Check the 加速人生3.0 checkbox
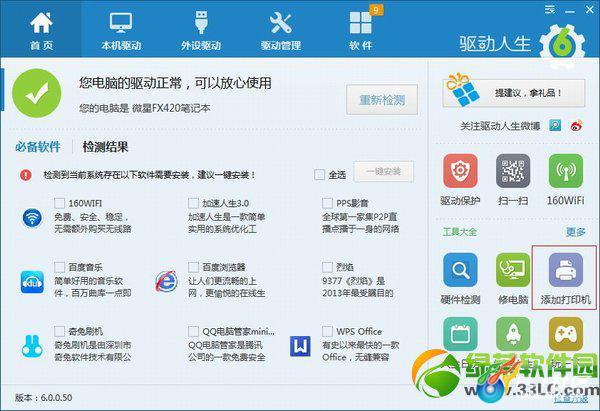This screenshot has width=600, height=411. coord(193,202)
